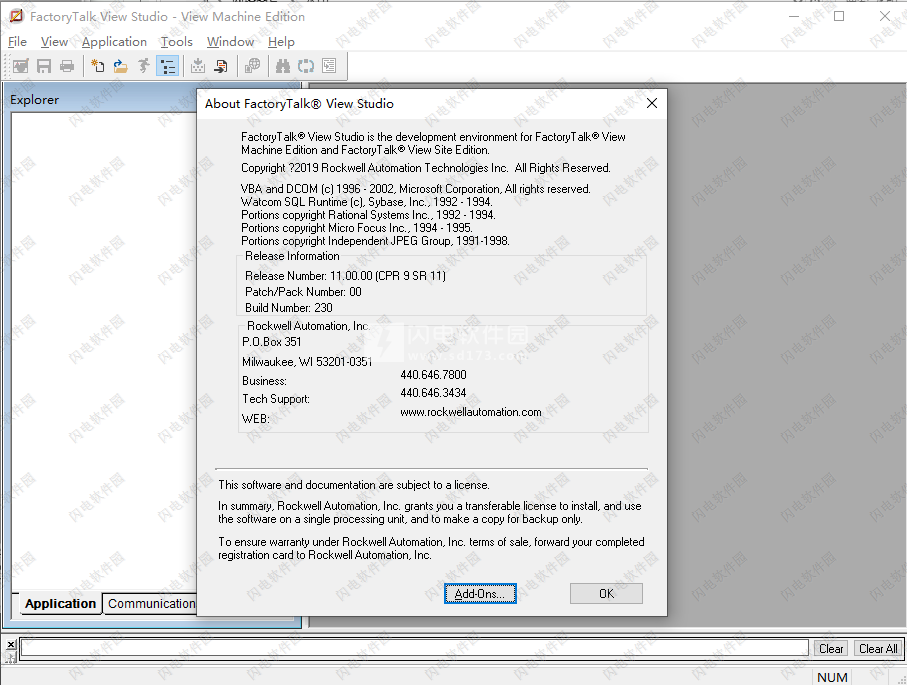Click the Open Application folder icon
Viewport: 907px width, 685px height.
pyautogui.click(x=120, y=66)
